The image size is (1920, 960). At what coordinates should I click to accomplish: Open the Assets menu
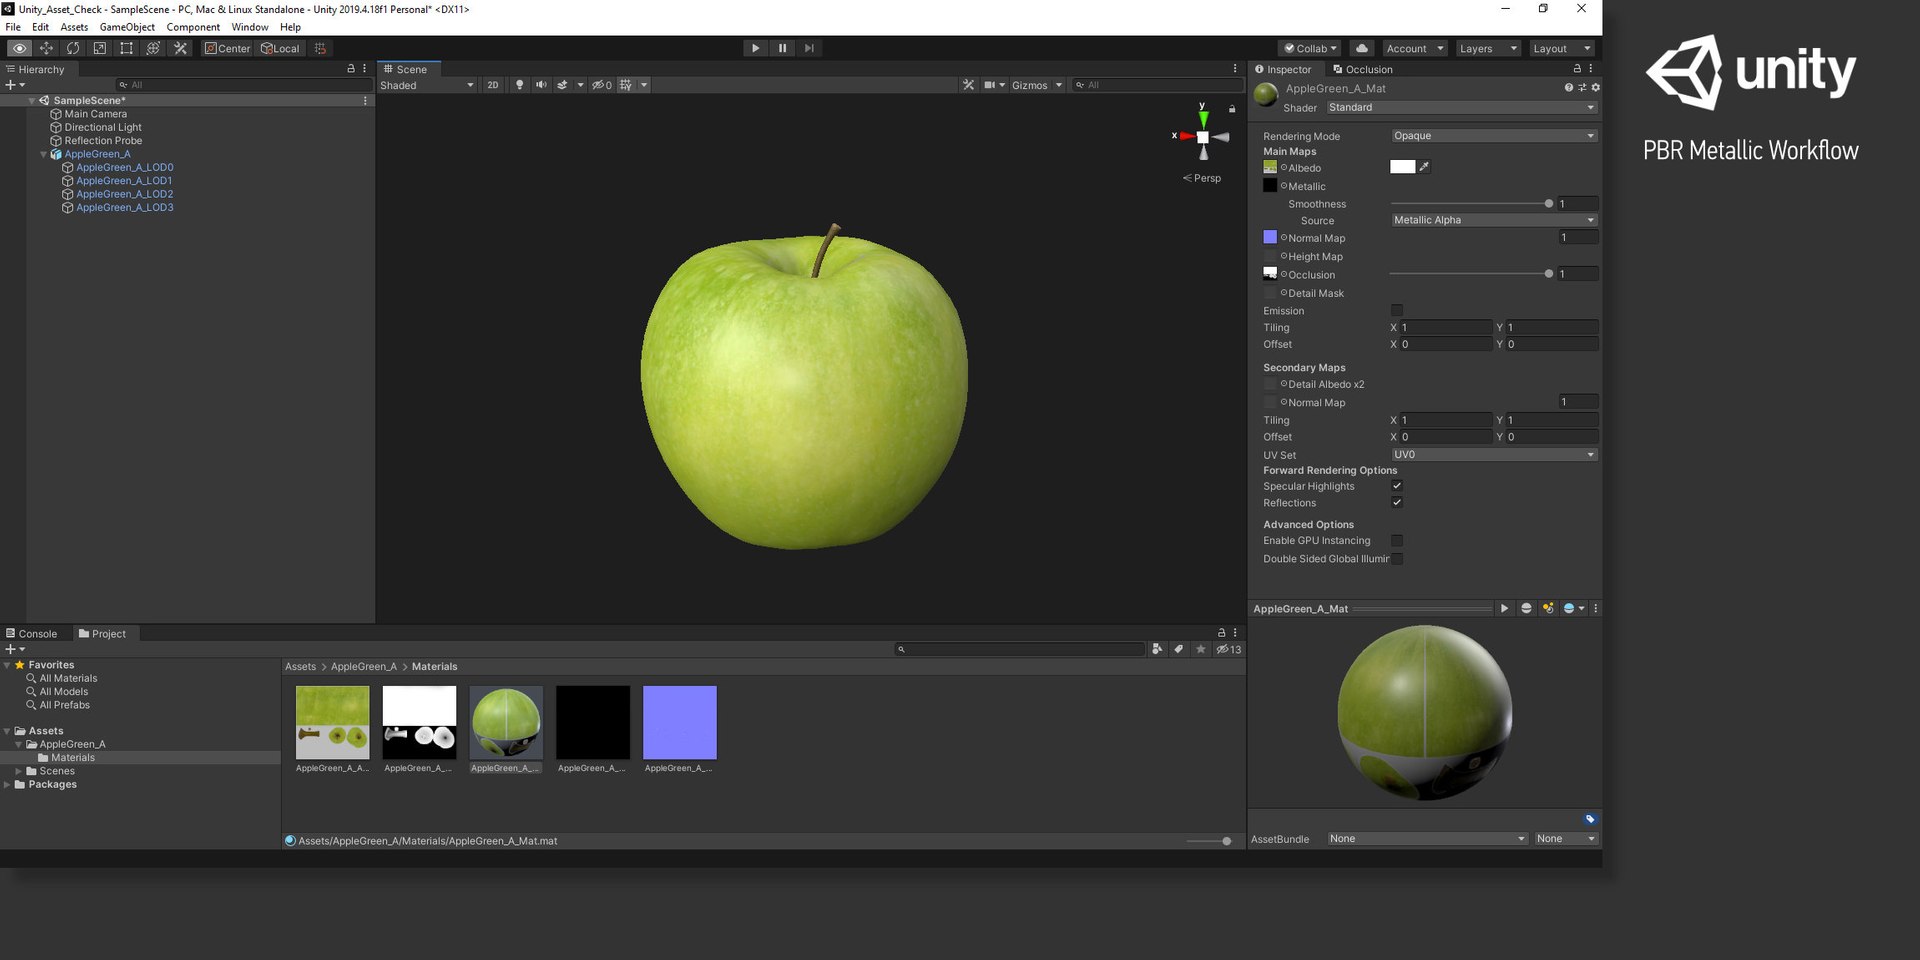pyautogui.click(x=74, y=27)
